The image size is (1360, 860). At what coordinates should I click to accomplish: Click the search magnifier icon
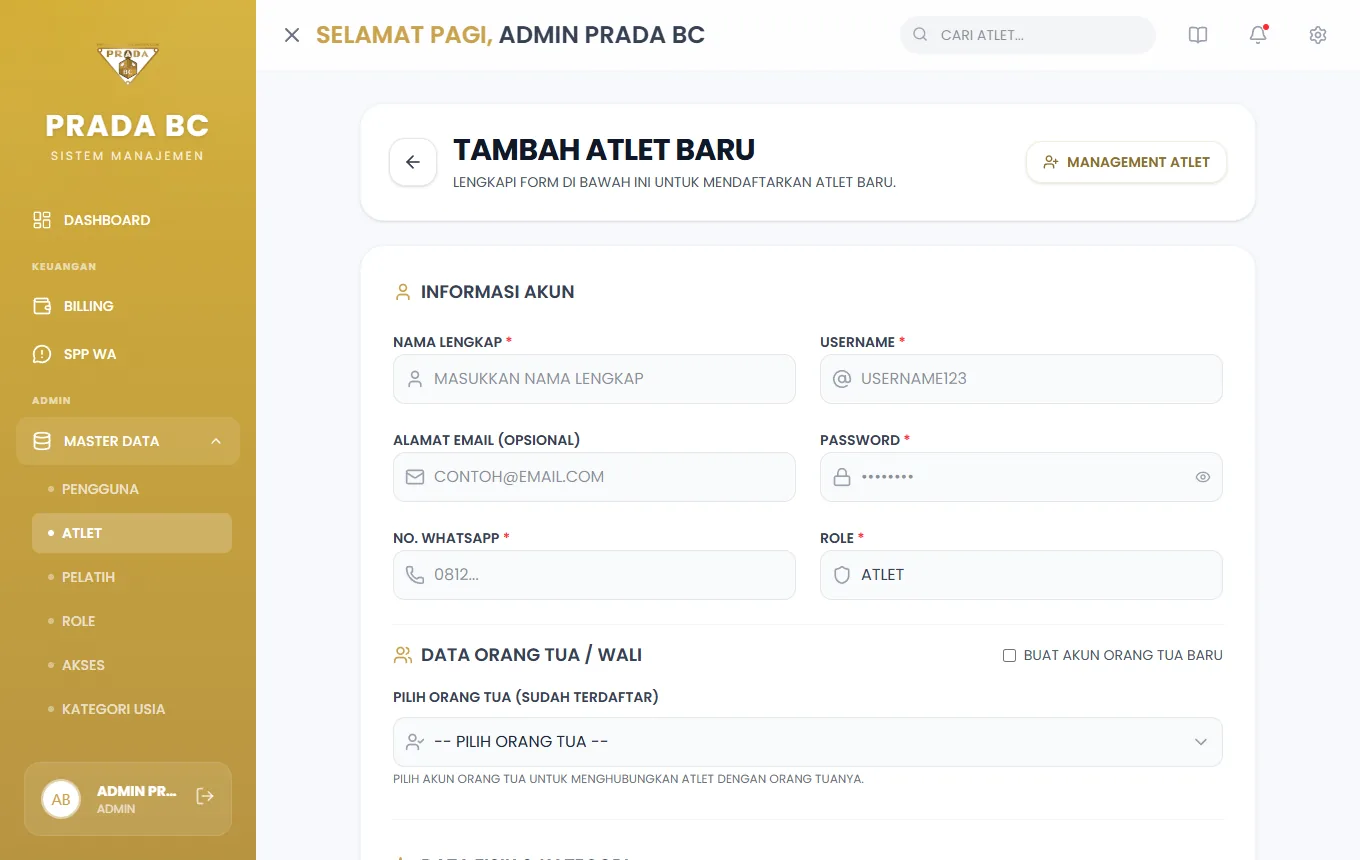point(920,35)
